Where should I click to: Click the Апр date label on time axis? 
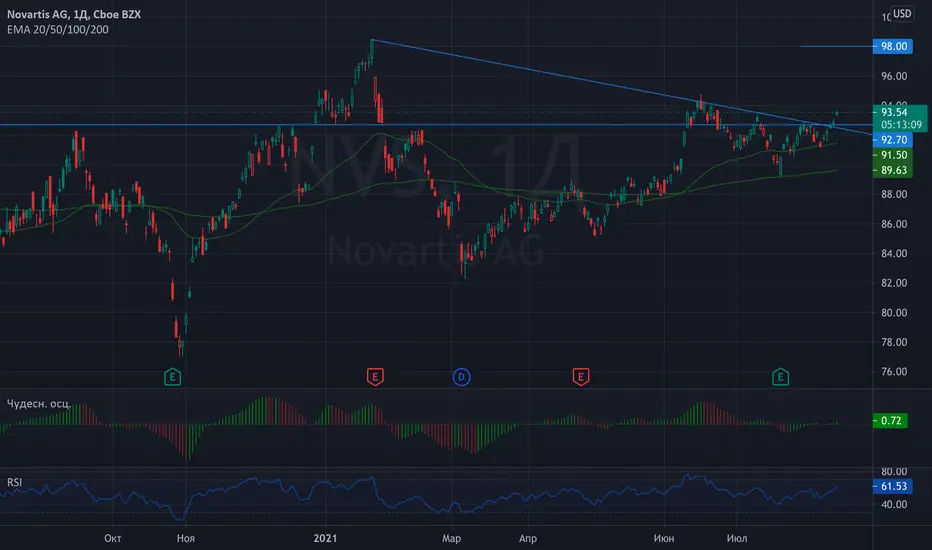(528, 538)
